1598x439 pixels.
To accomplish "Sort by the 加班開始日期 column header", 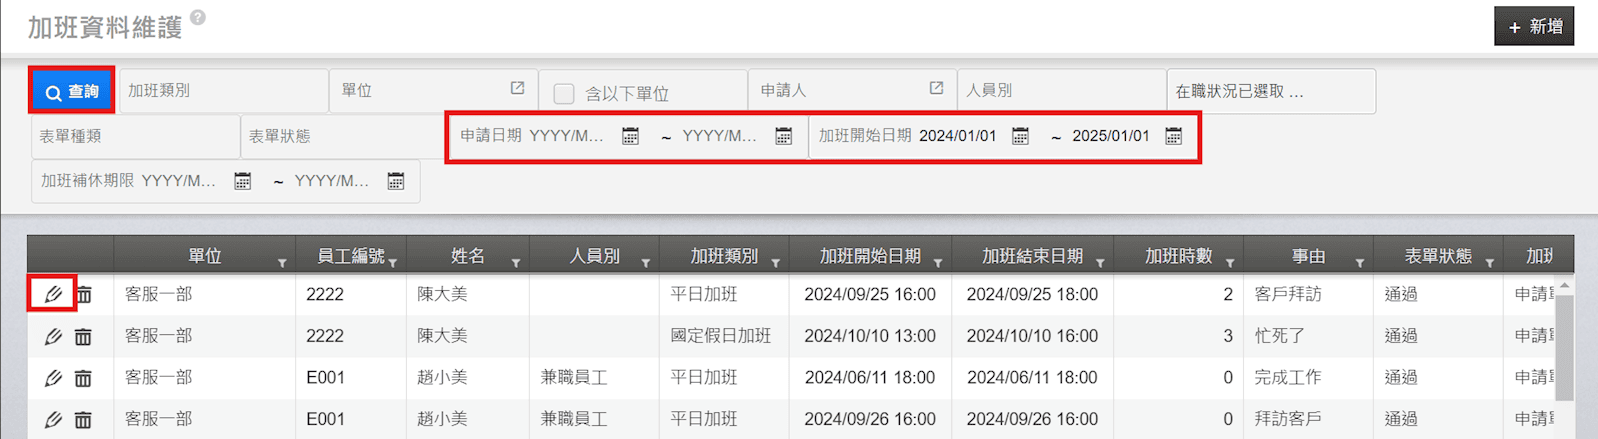I will point(870,256).
